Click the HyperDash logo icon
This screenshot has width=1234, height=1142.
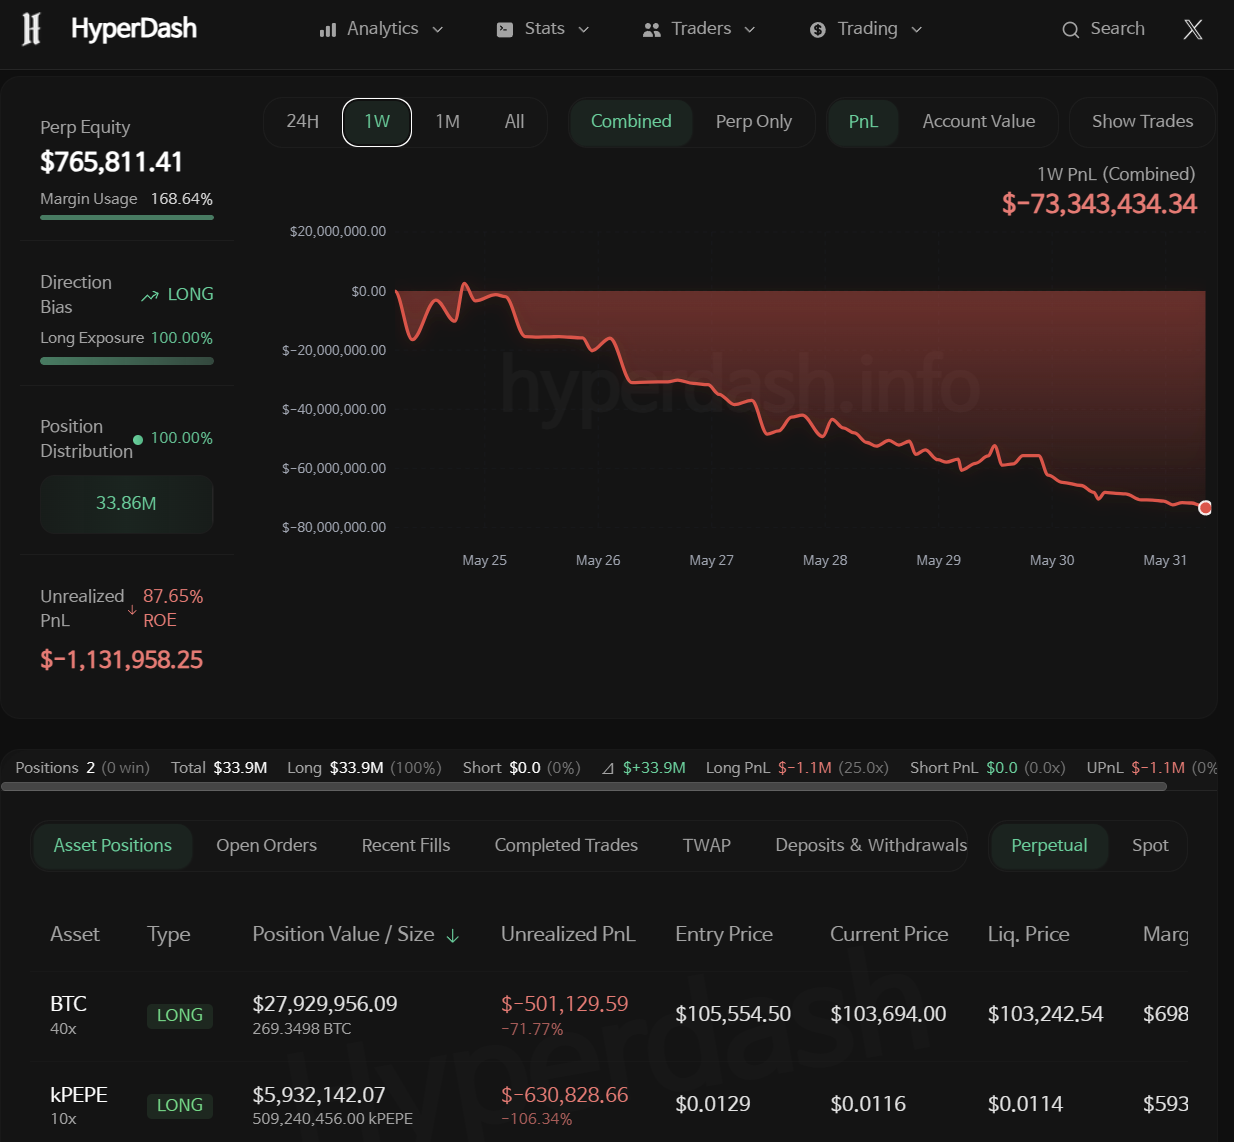coord(30,29)
